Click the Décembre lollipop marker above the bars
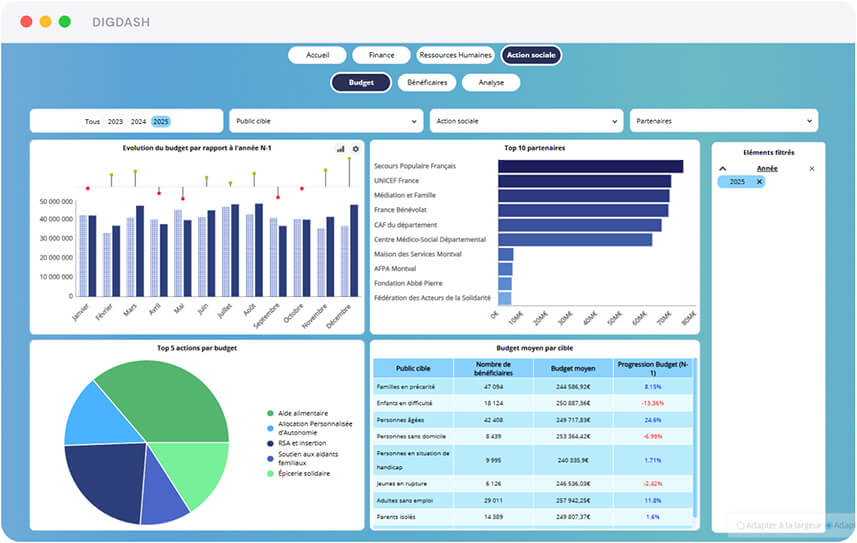 [x=349, y=159]
